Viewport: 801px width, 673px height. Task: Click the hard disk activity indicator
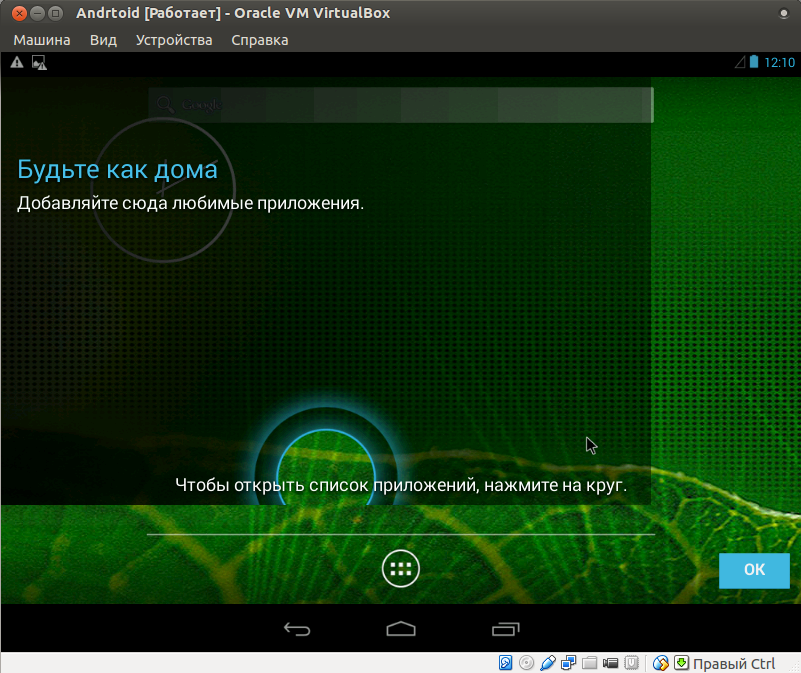[506, 663]
